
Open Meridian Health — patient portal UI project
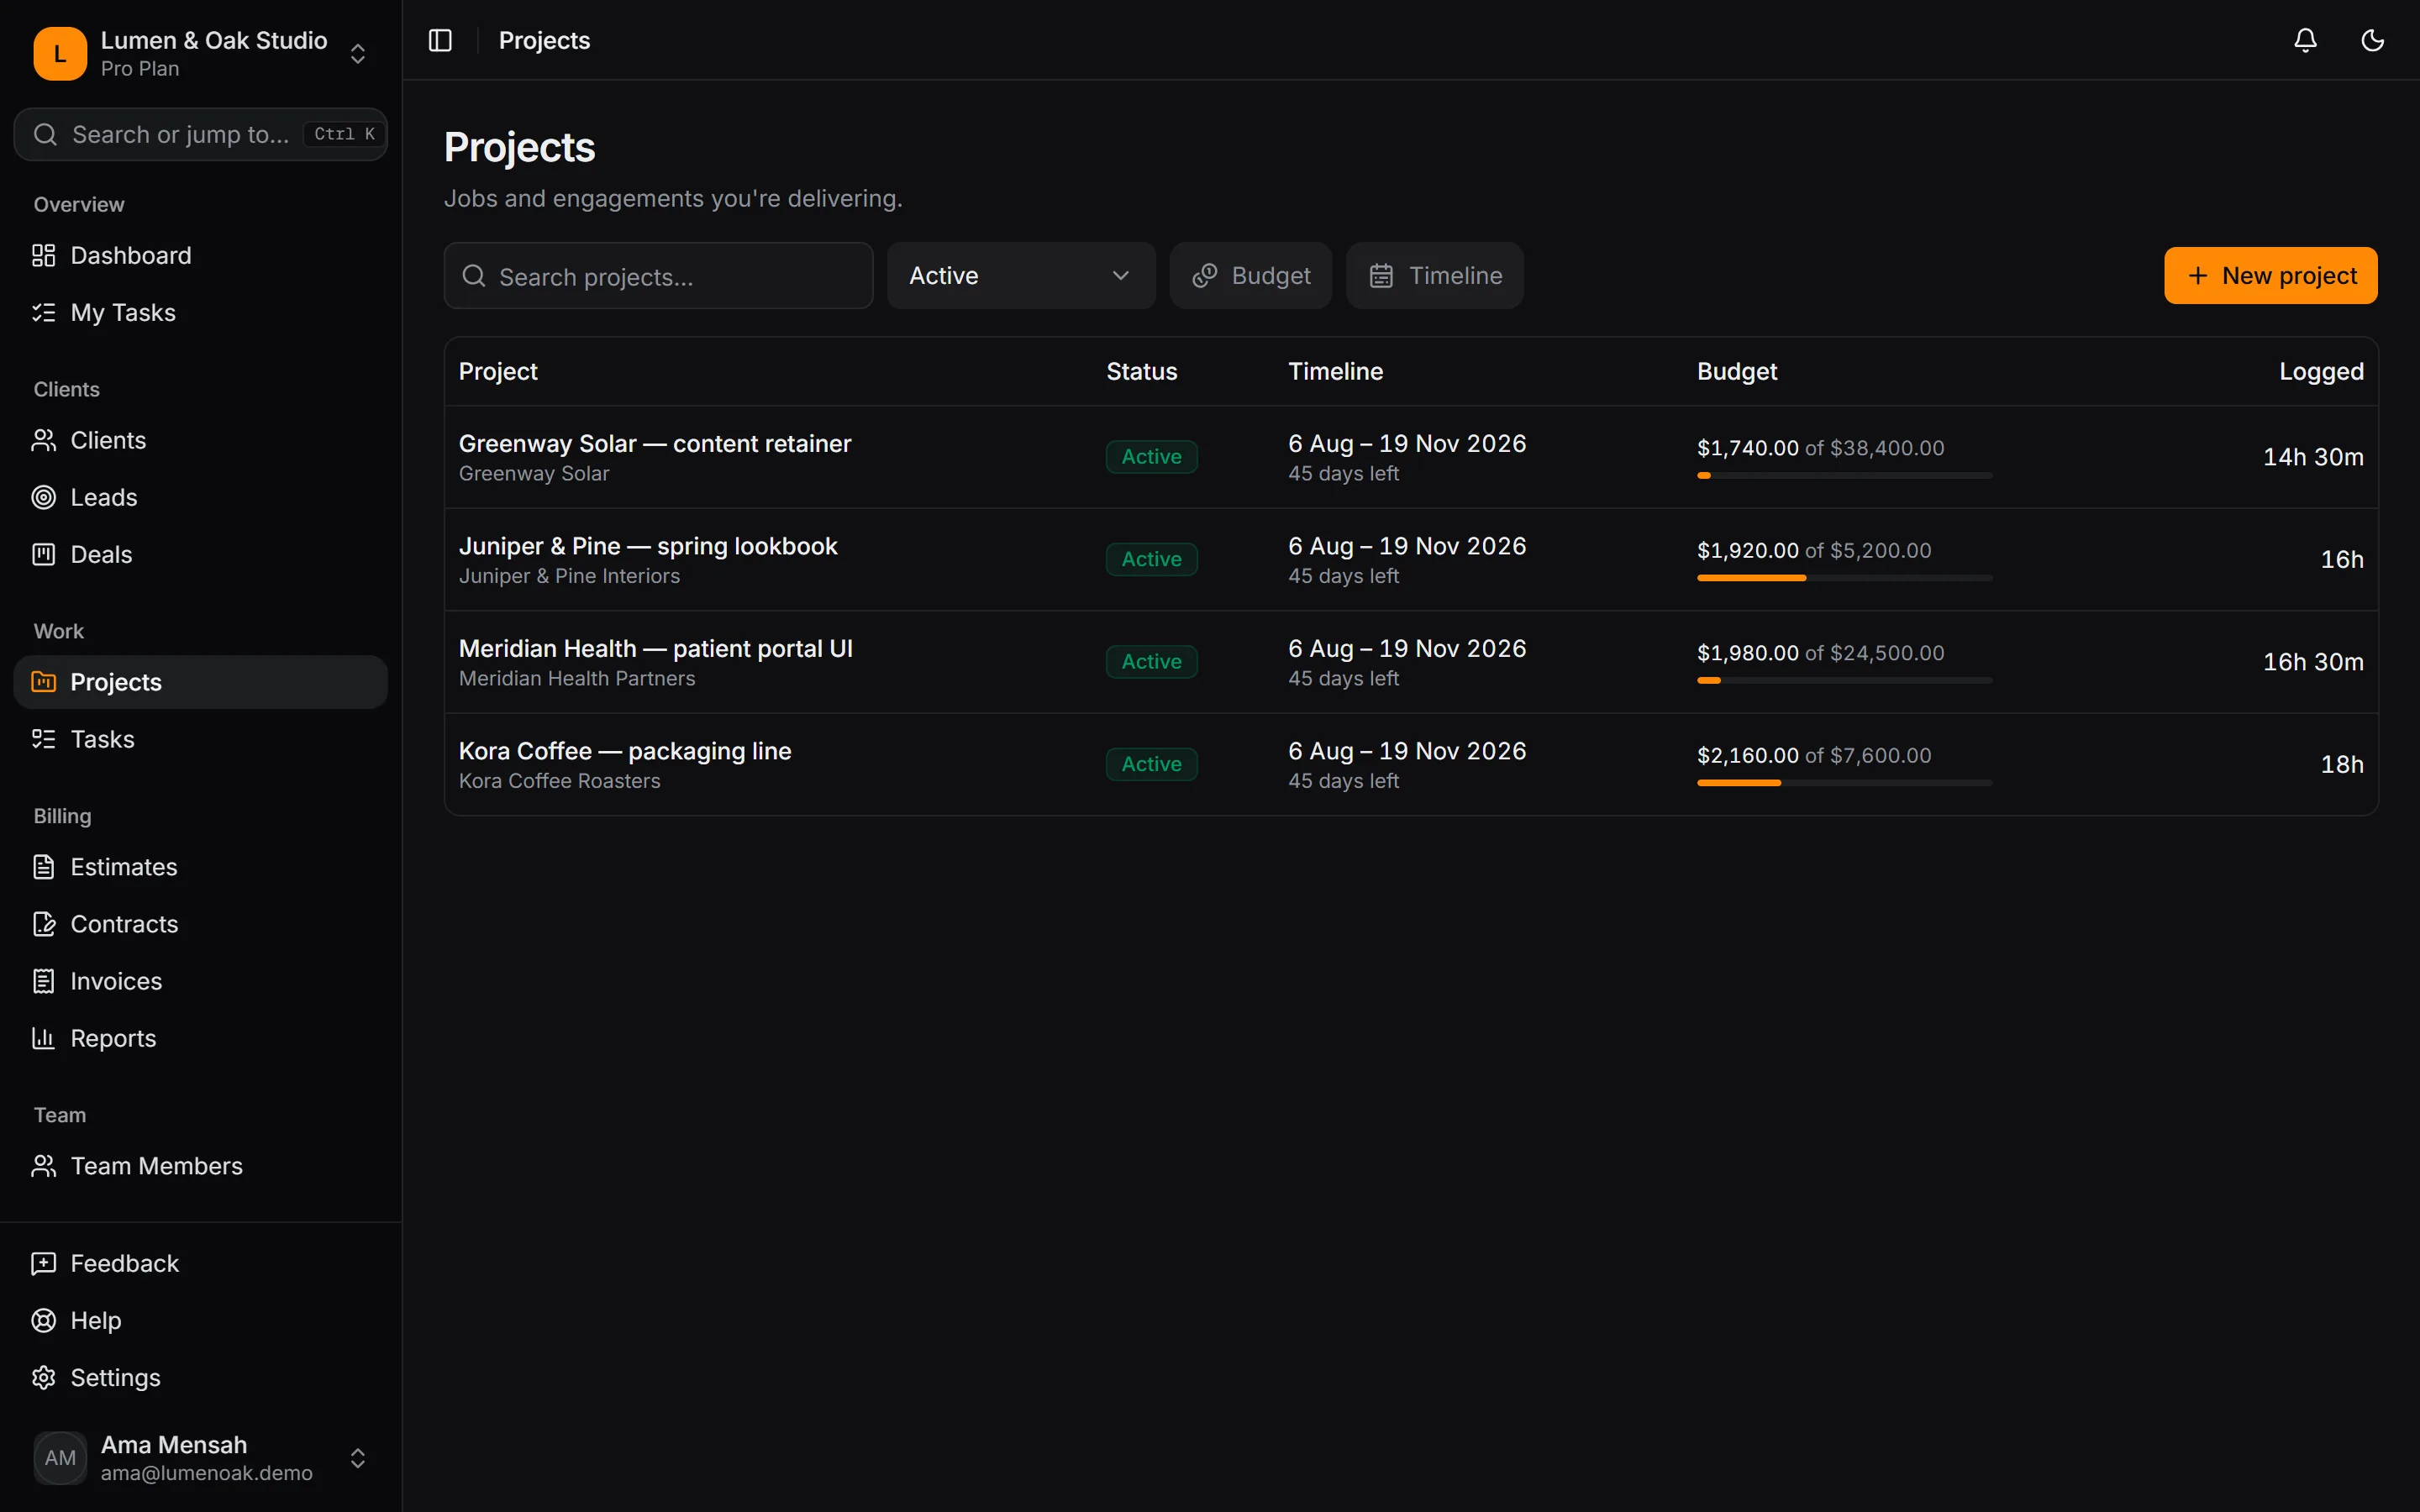click(656, 648)
